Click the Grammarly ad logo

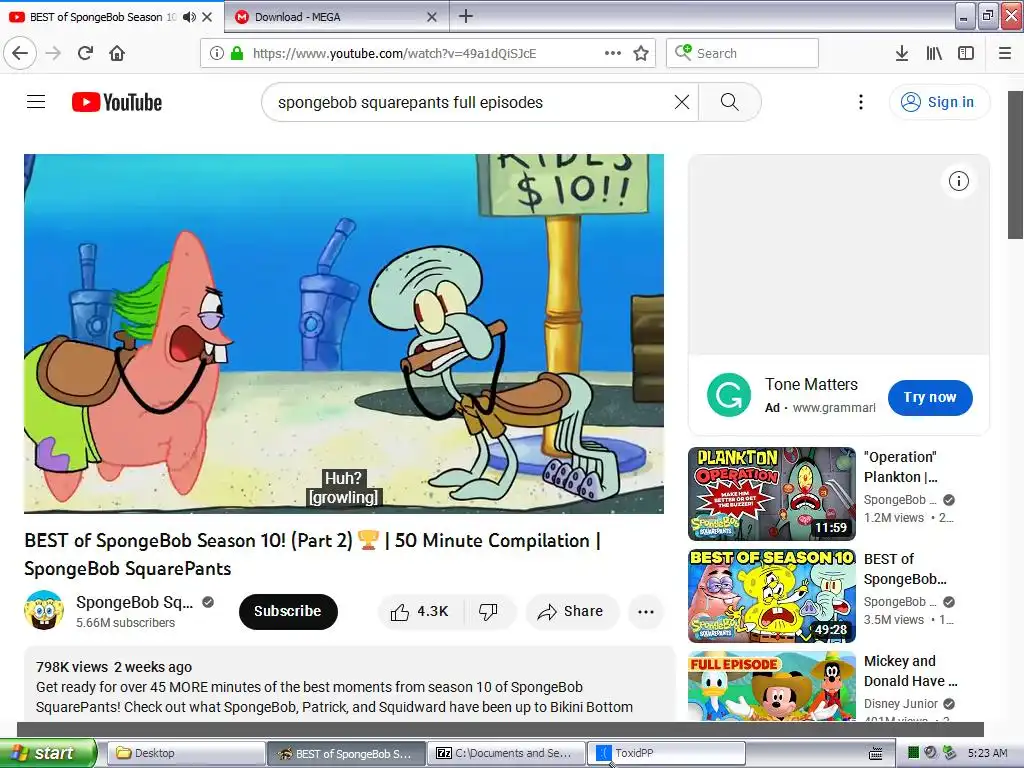729,394
